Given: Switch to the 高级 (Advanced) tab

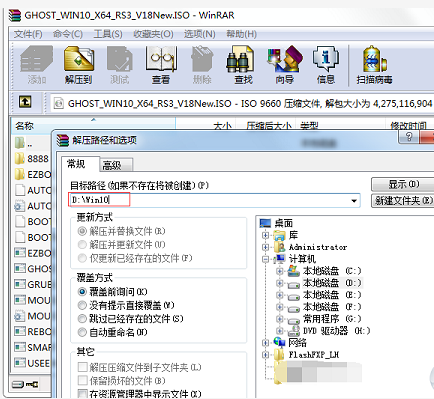Looking at the screenshot, I should [116, 165].
